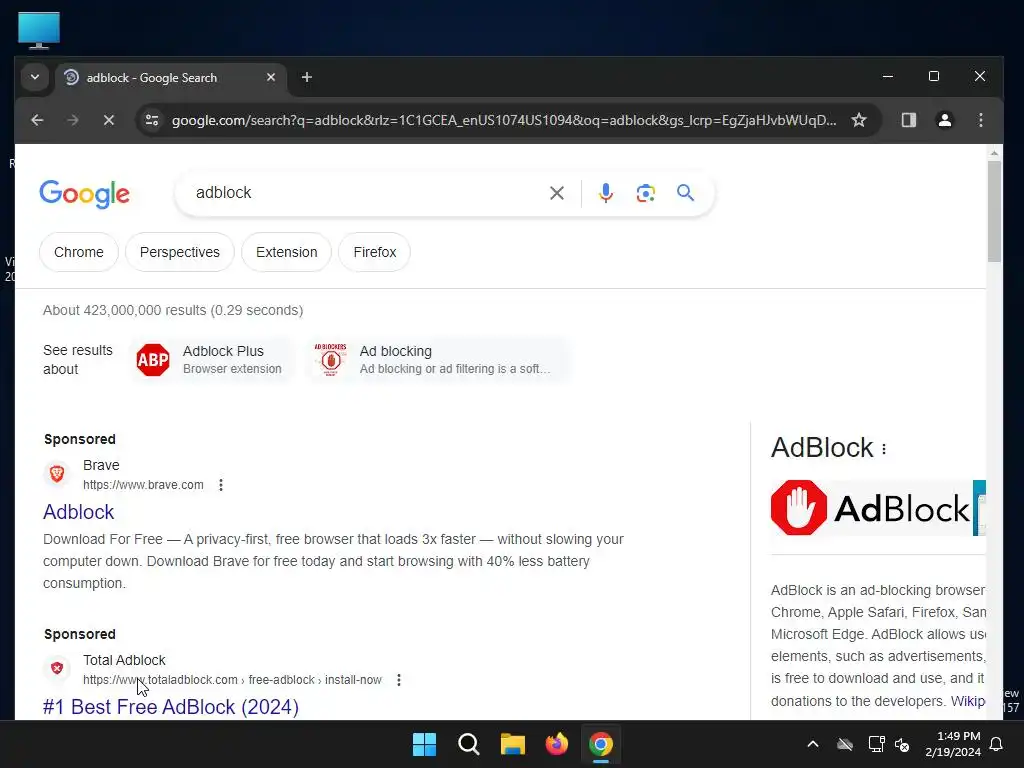Image resolution: width=1024 pixels, height=768 pixels.
Task: Open File Explorer from taskbar
Action: pos(513,744)
